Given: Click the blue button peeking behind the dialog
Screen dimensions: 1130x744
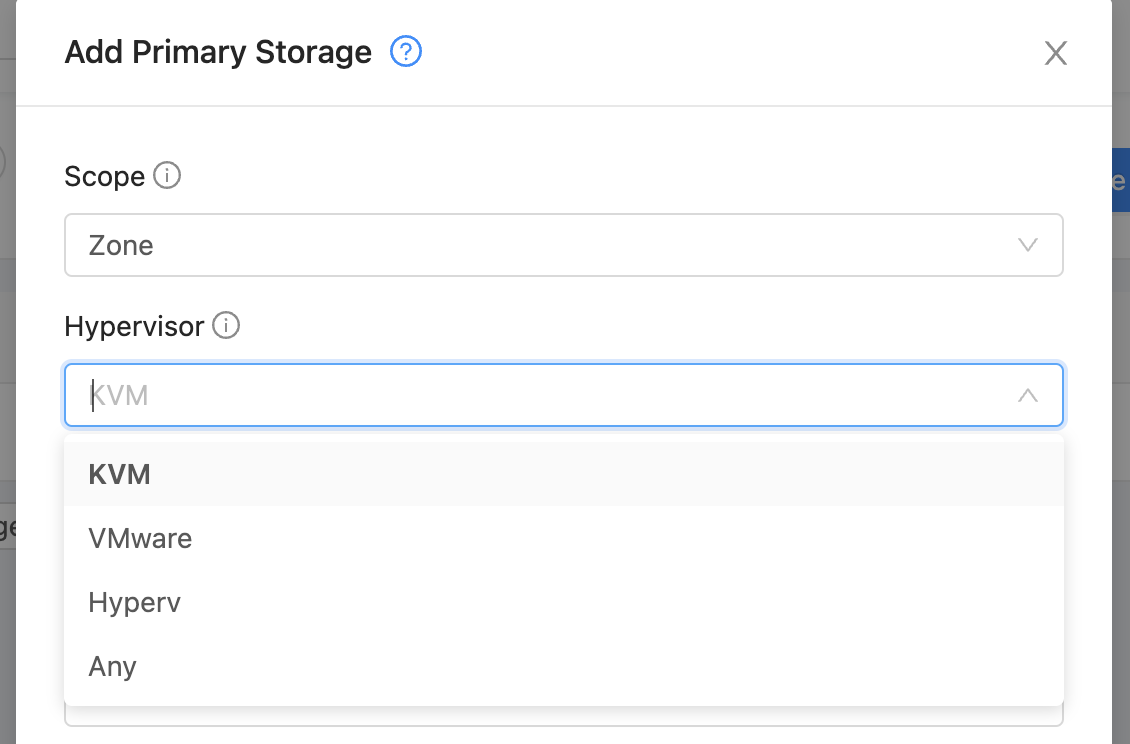Looking at the screenshot, I should coord(1121,180).
